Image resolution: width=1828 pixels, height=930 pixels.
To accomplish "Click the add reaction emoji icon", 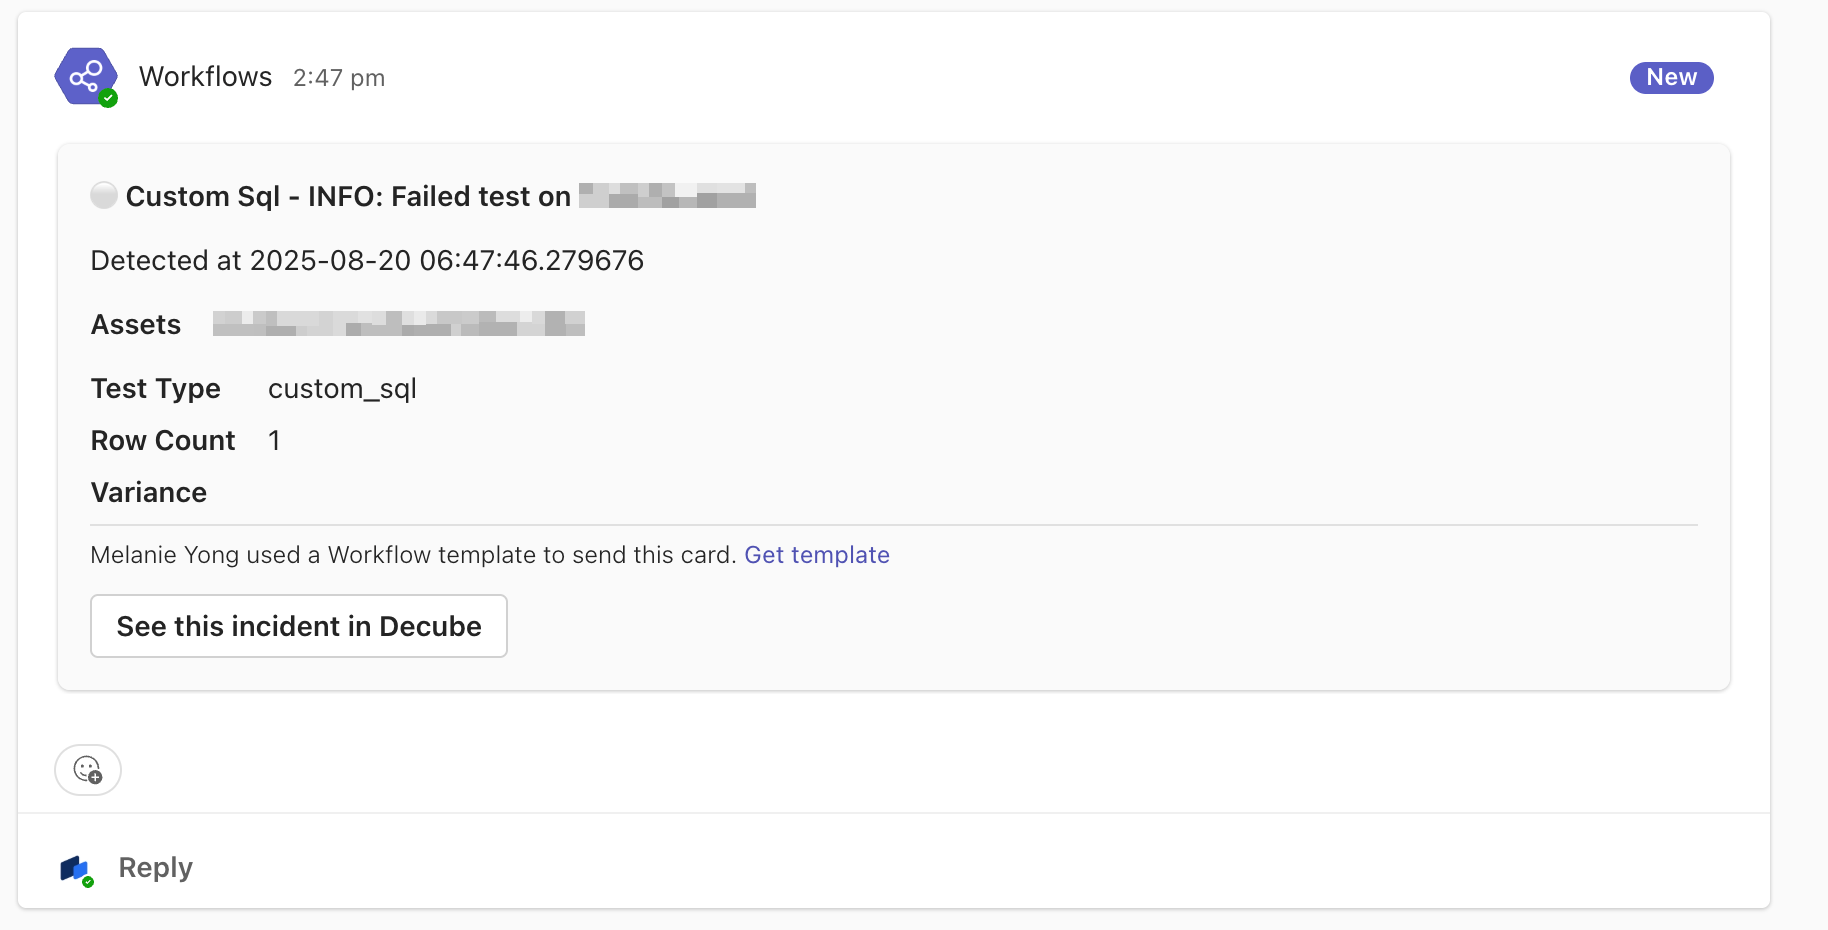I will coord(88,770).
